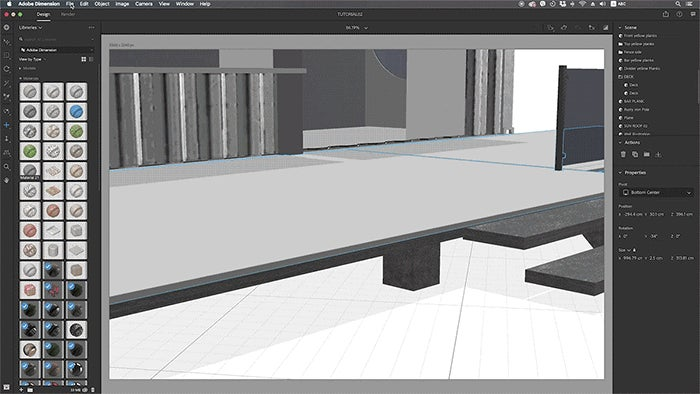
Task: Duplicate the selection using the Actions icon
Action: (635, 154)
